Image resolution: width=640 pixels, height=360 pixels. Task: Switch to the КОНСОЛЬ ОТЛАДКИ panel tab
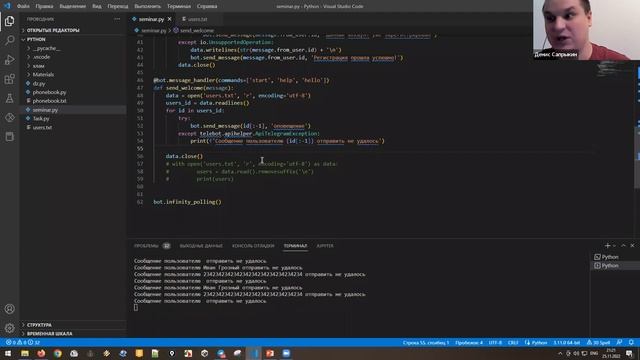coord(253,246)
